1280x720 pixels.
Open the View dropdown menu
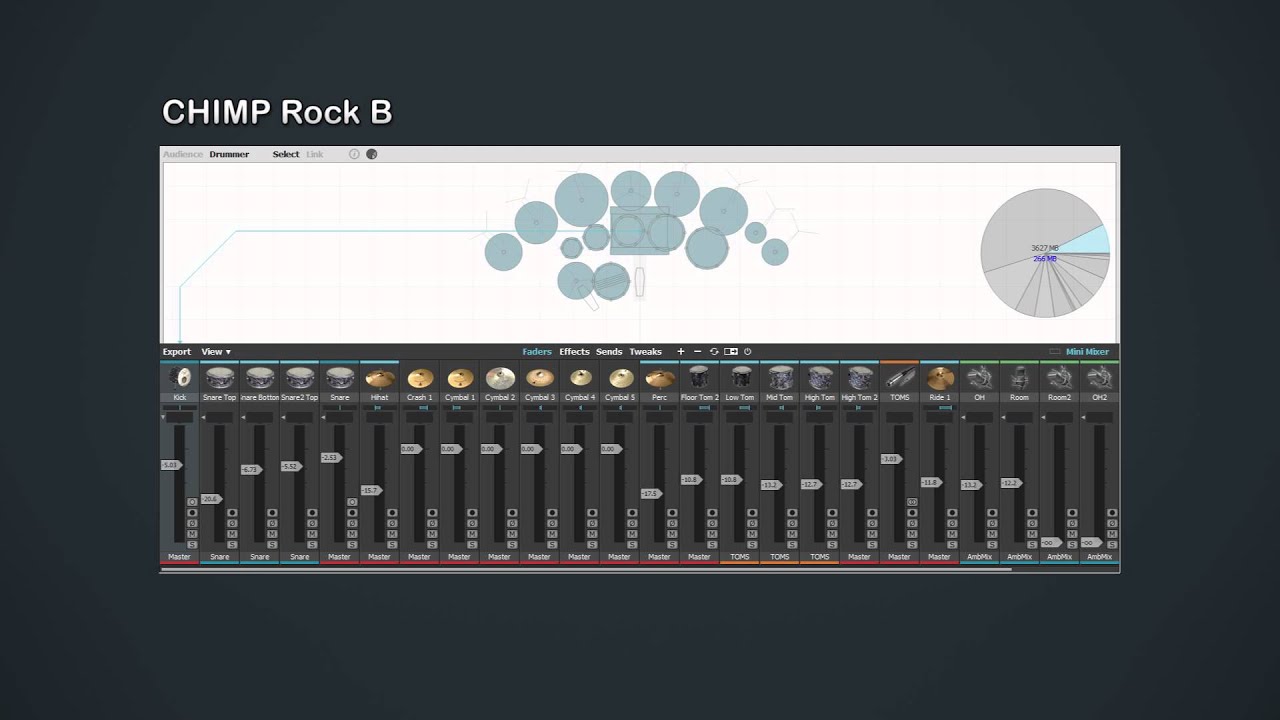coord(216,352)
